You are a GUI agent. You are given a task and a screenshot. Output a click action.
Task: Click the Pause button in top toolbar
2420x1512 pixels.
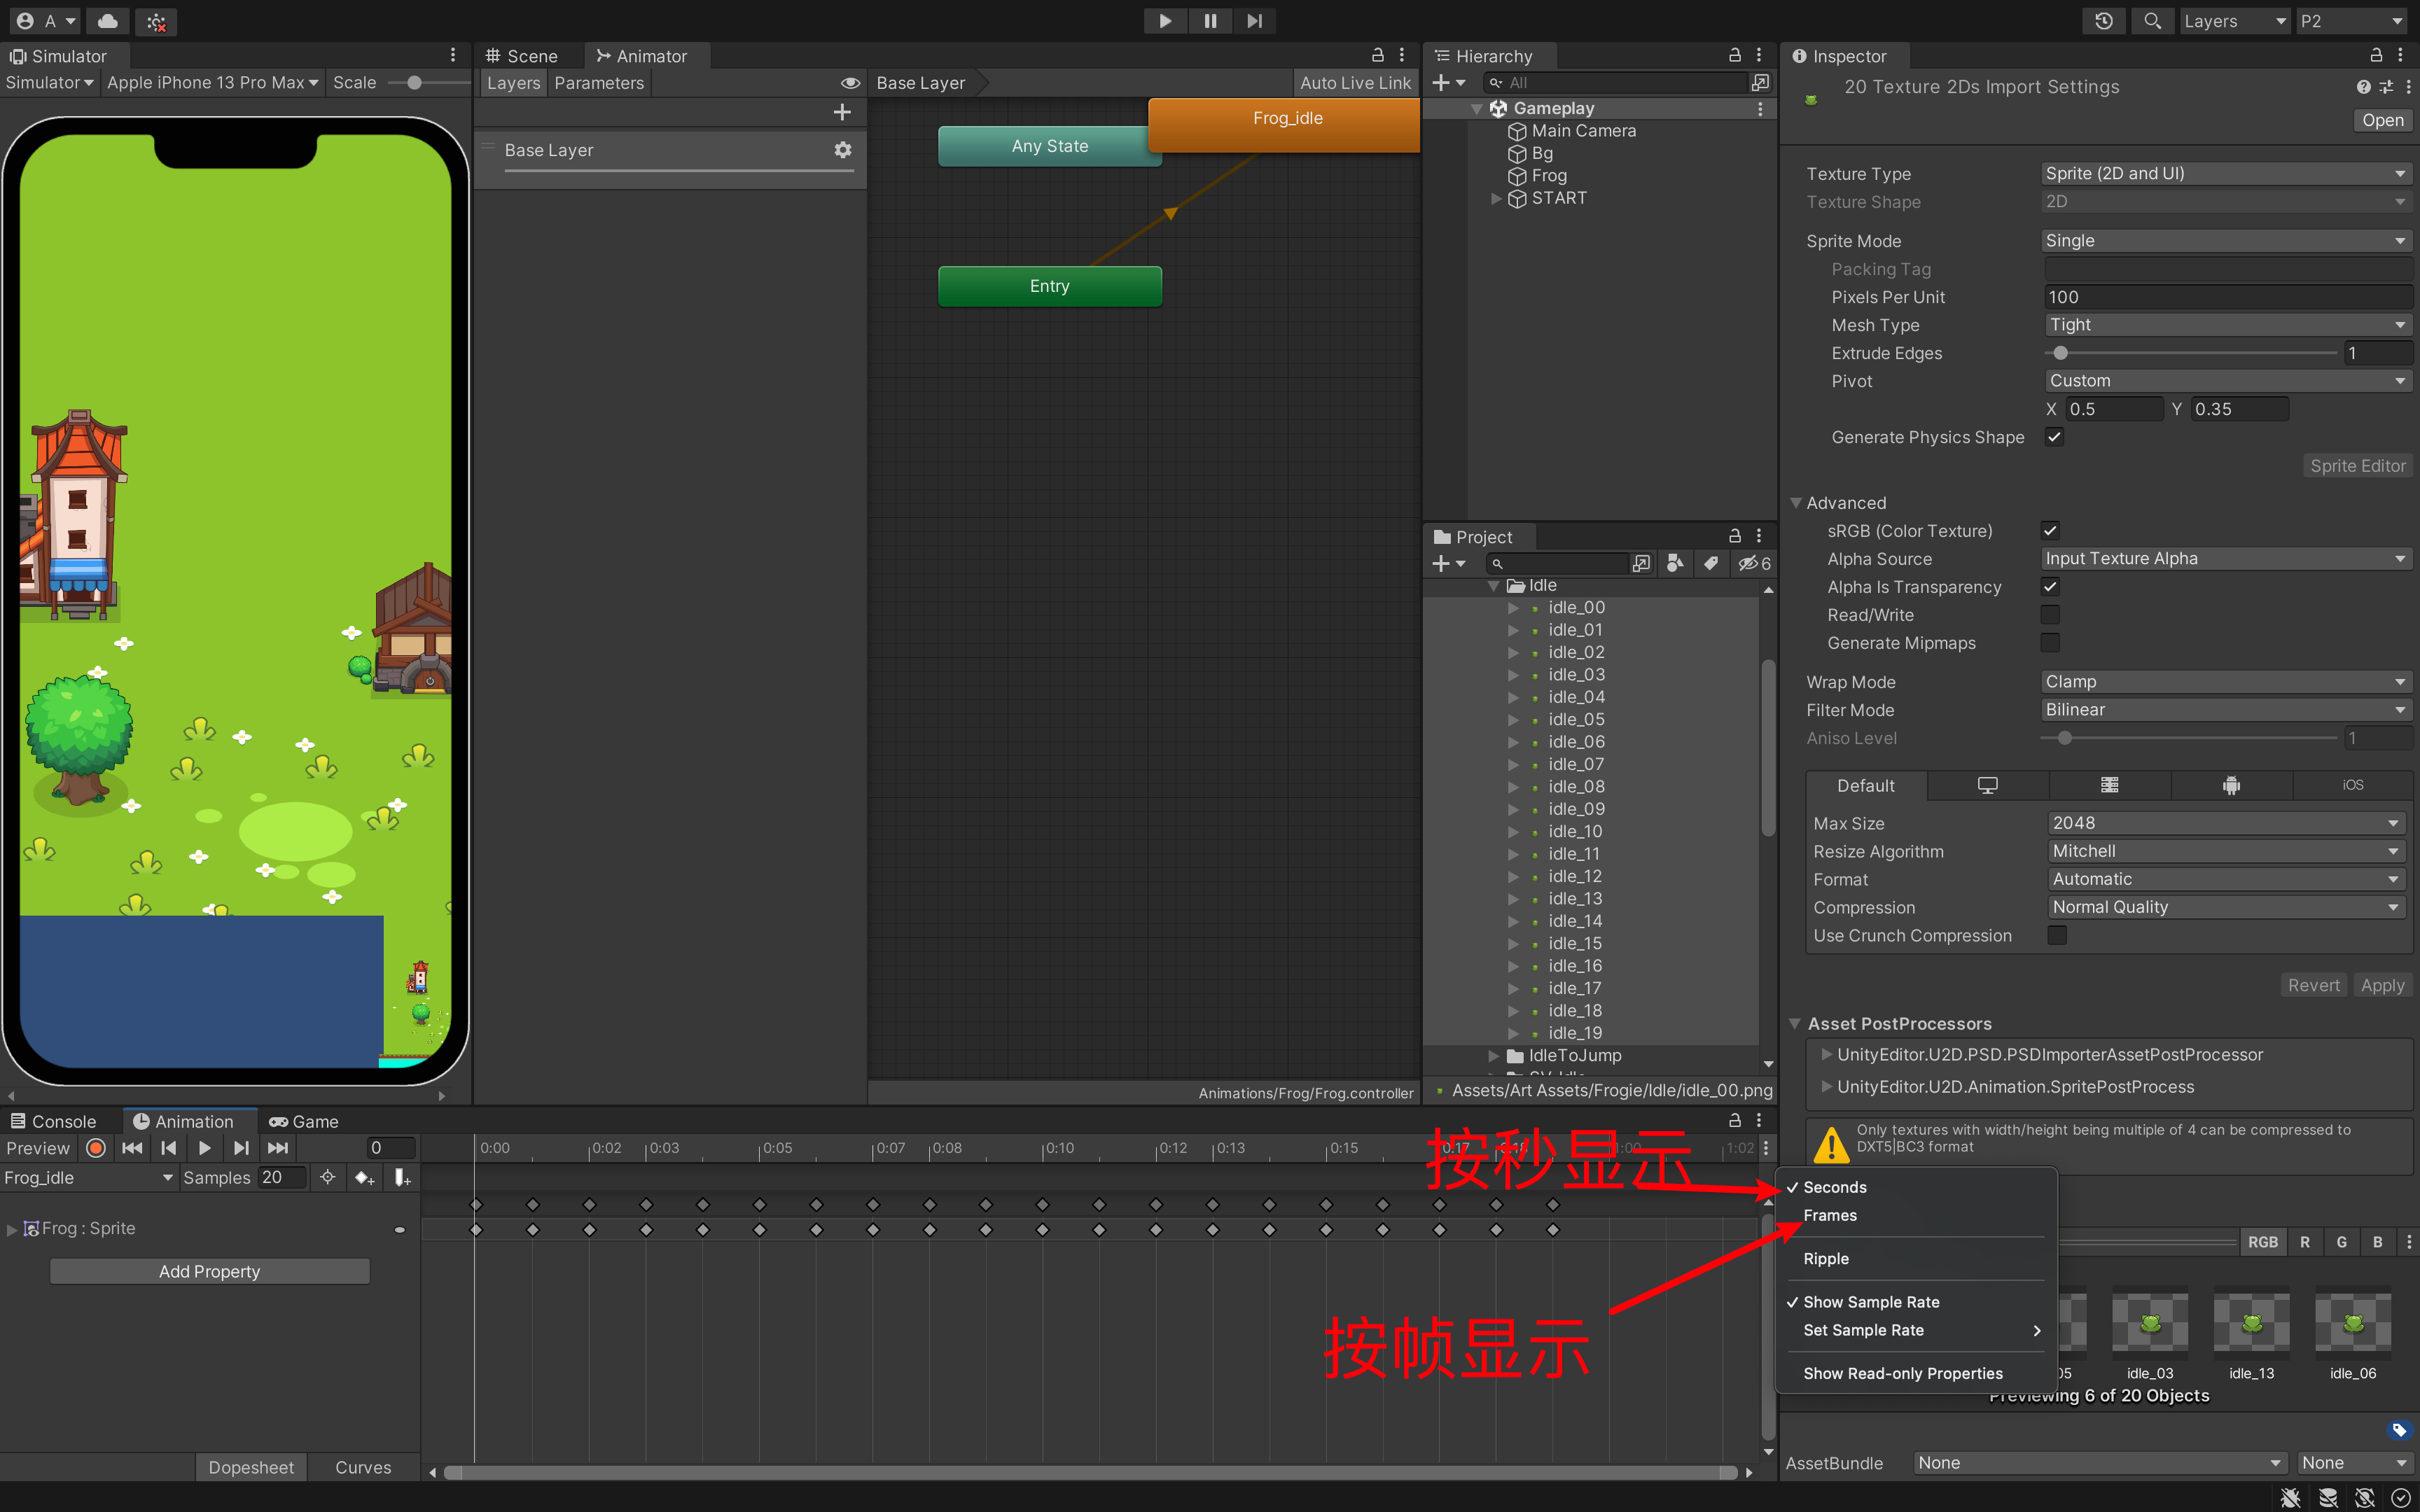pyautogui.click(x=1210, y=21)
